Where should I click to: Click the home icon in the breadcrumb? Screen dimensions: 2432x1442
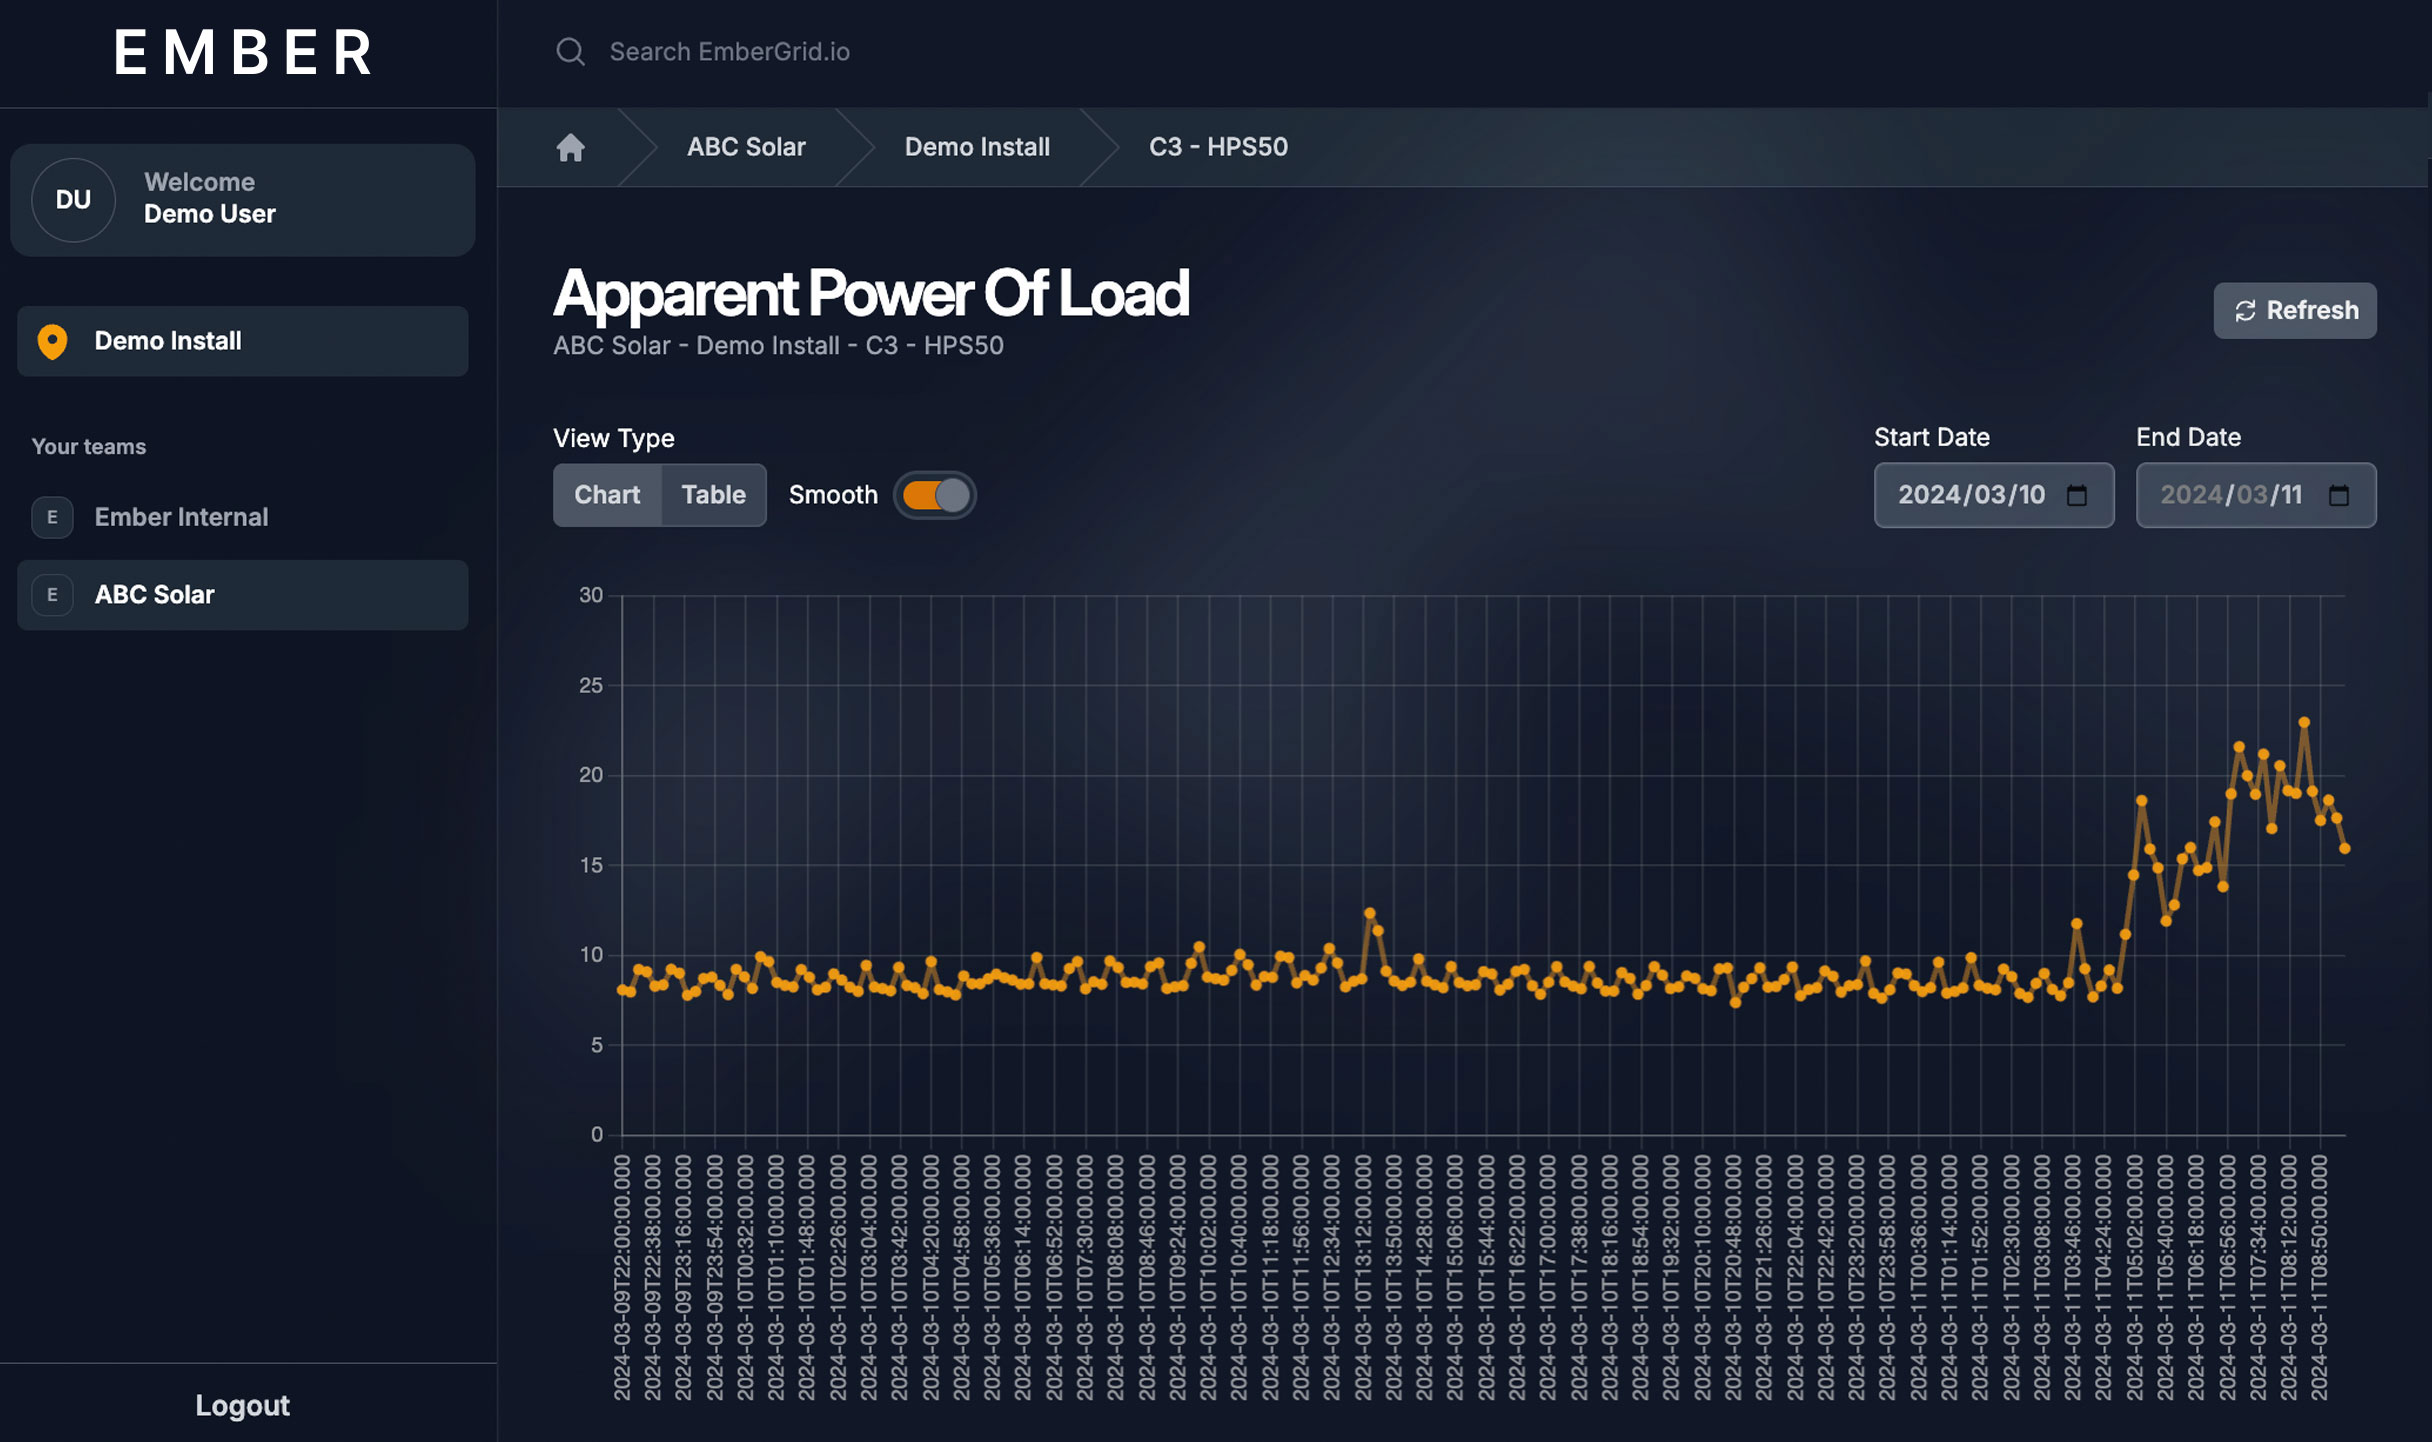pos(570,147)
